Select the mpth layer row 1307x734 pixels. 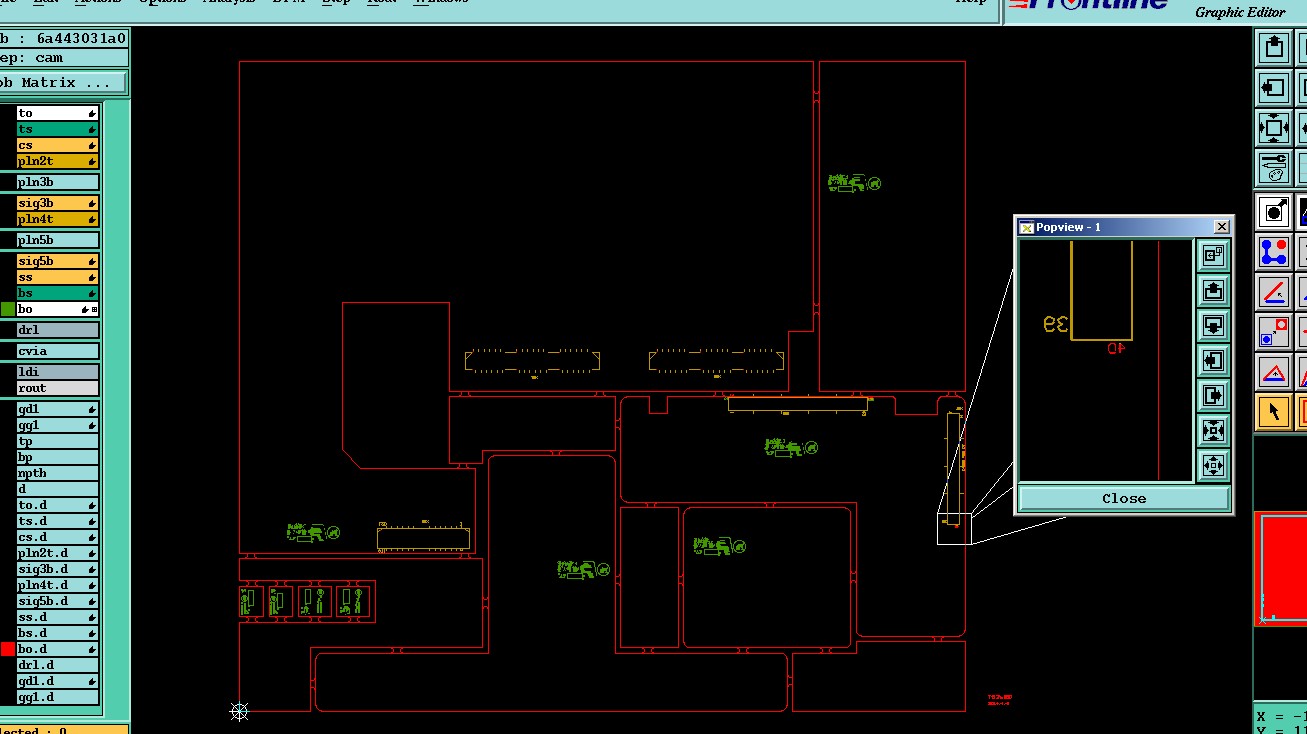tap(58, 473)
